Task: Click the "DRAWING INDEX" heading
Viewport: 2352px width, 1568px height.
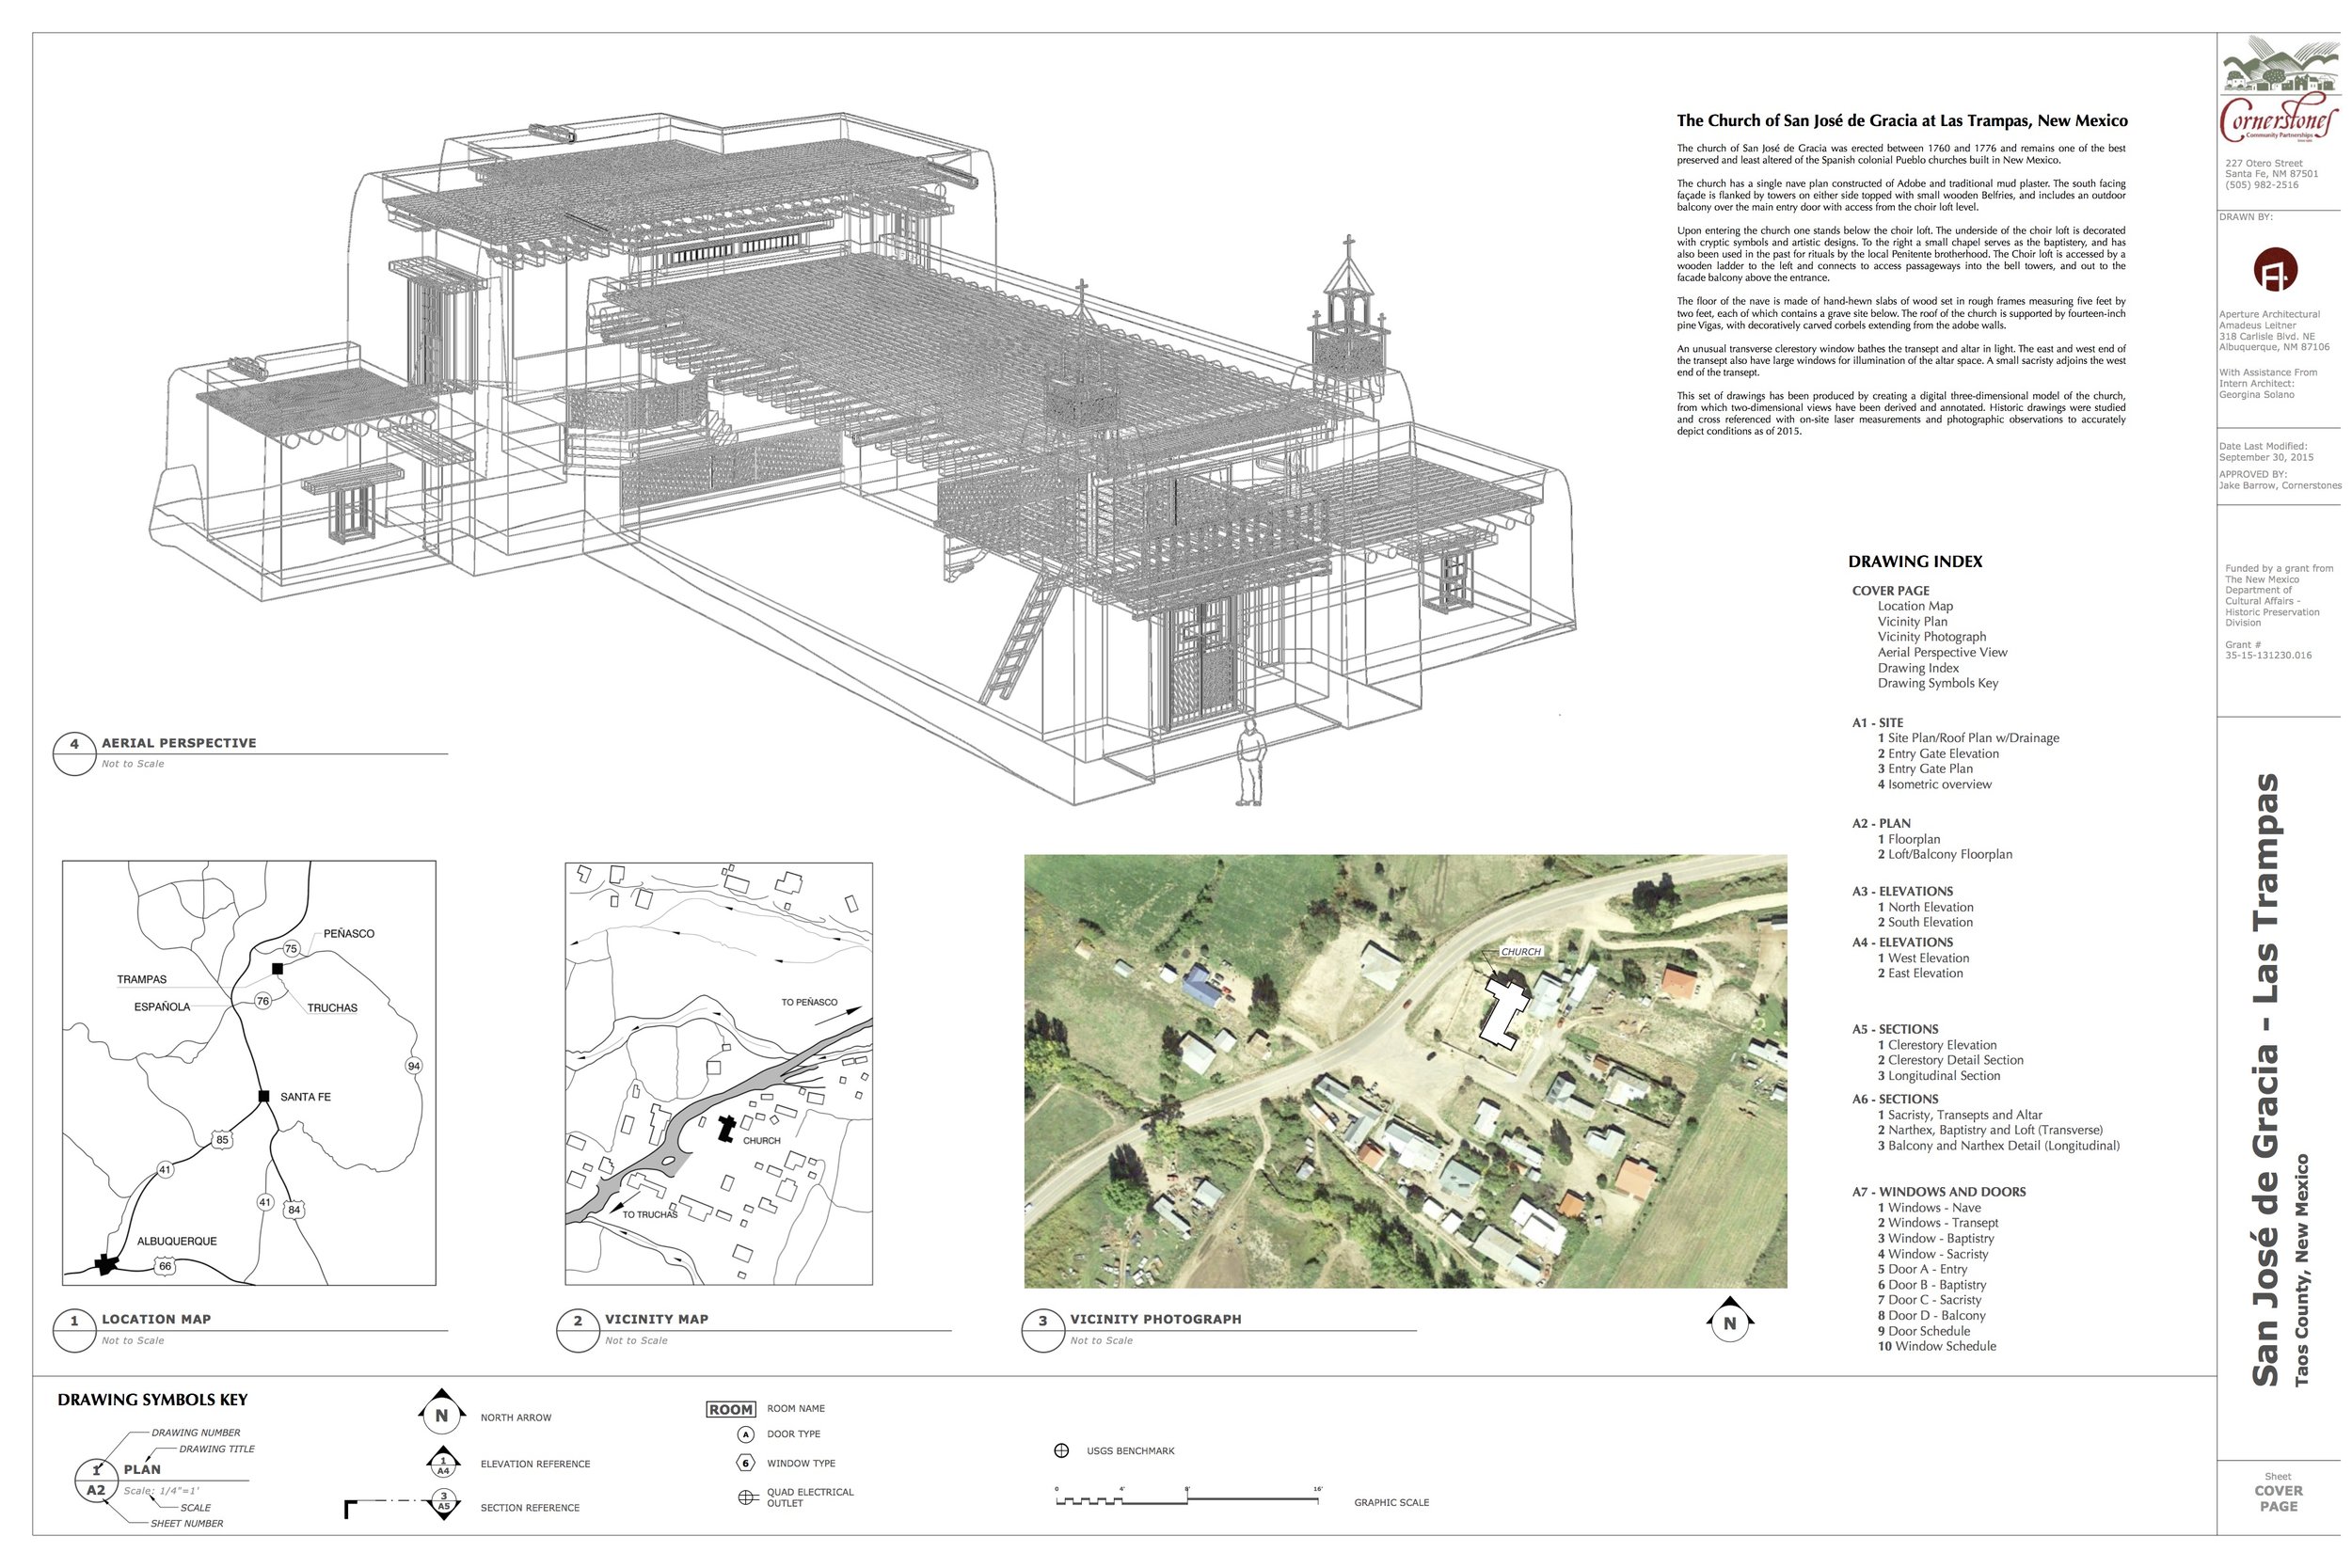Action: 1915,562
